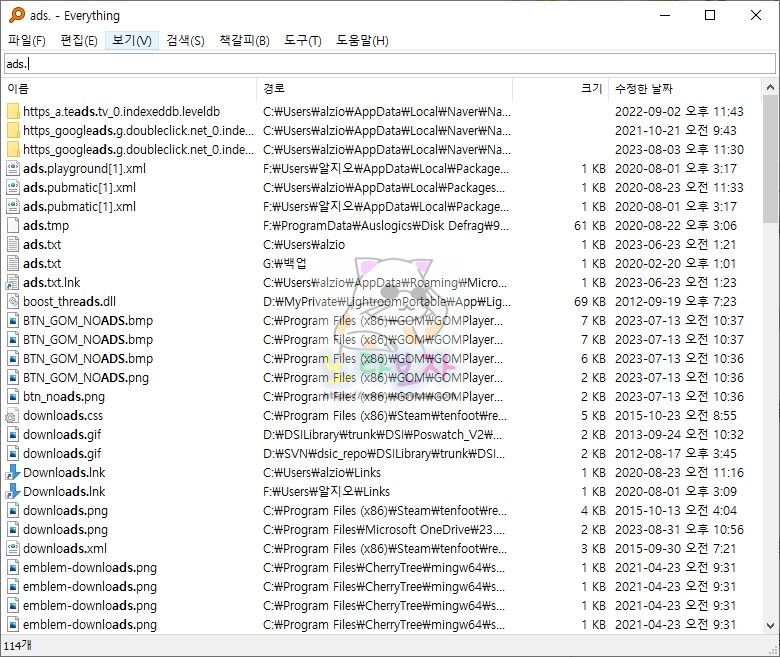780x657 pixels.
Task: Click the 69 KB size cell
Action: (x=589, y=301)
